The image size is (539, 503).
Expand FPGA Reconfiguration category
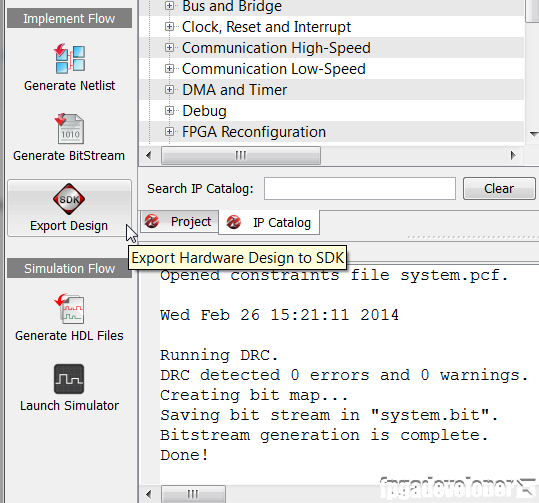point(169,131)
